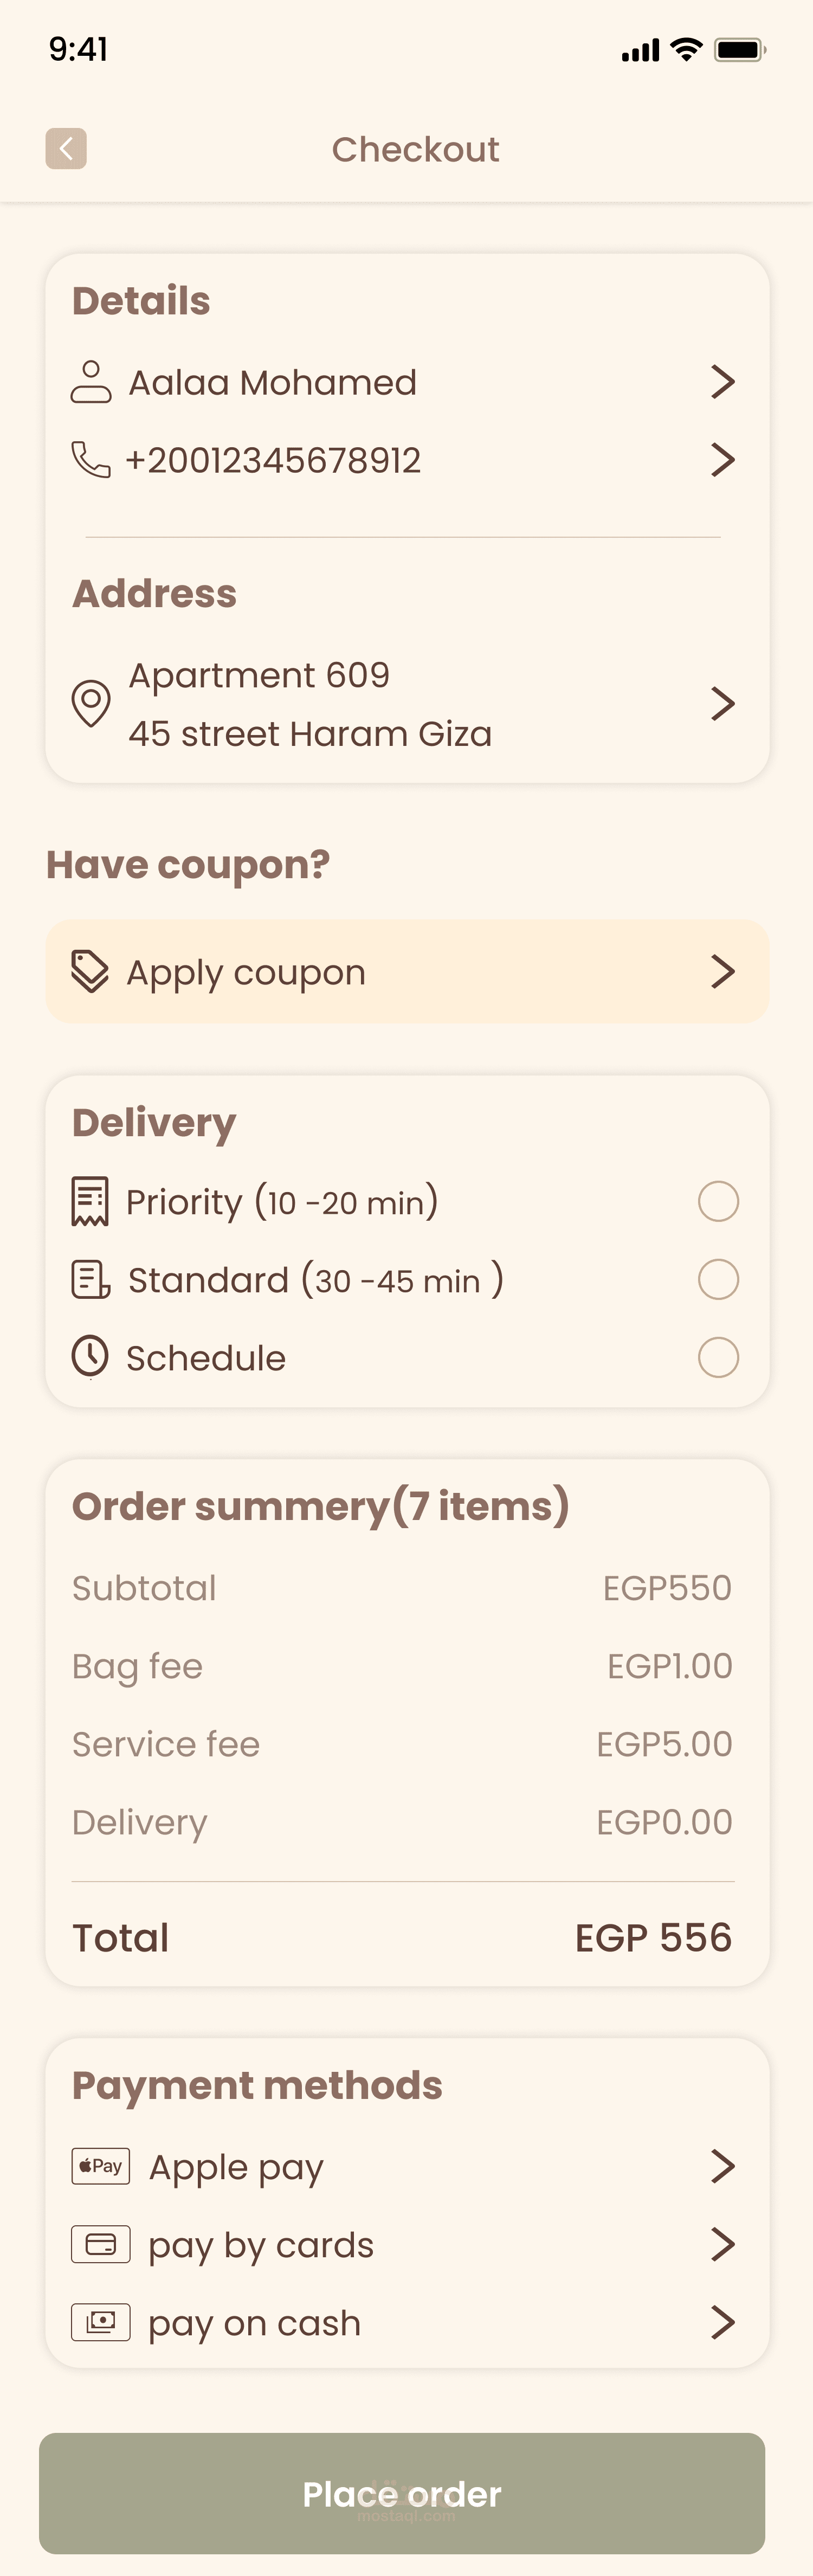Select Standard delivery radio button
813x2576 pixels.
(718, 1279)
